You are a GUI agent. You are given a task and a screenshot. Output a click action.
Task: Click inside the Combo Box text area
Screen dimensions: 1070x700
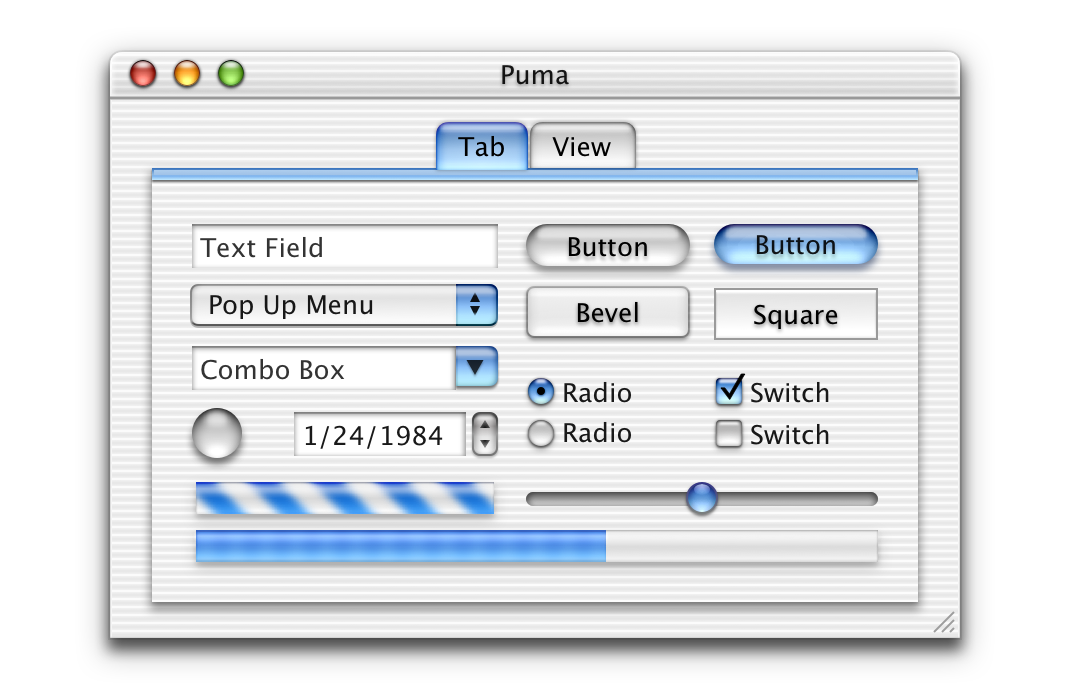[323, 368]
